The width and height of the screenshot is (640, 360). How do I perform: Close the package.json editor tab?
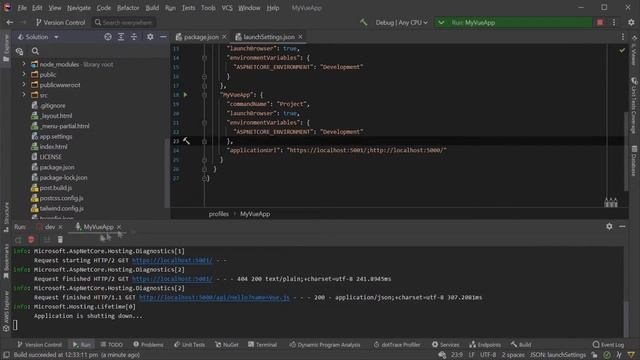pyautogui.click(x=224, y=37)
